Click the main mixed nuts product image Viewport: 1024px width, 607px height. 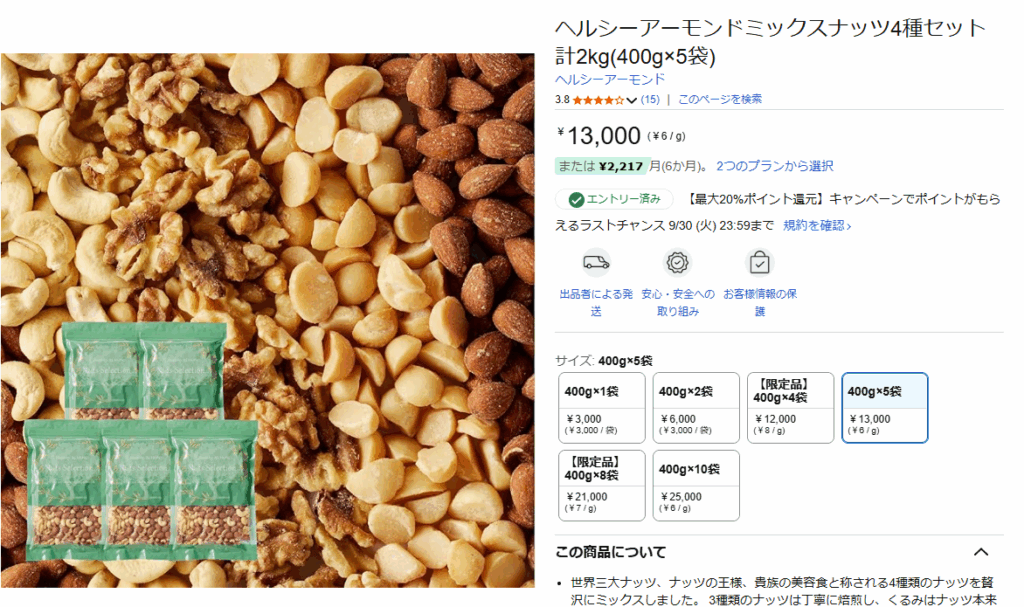[x=268, y=320]
